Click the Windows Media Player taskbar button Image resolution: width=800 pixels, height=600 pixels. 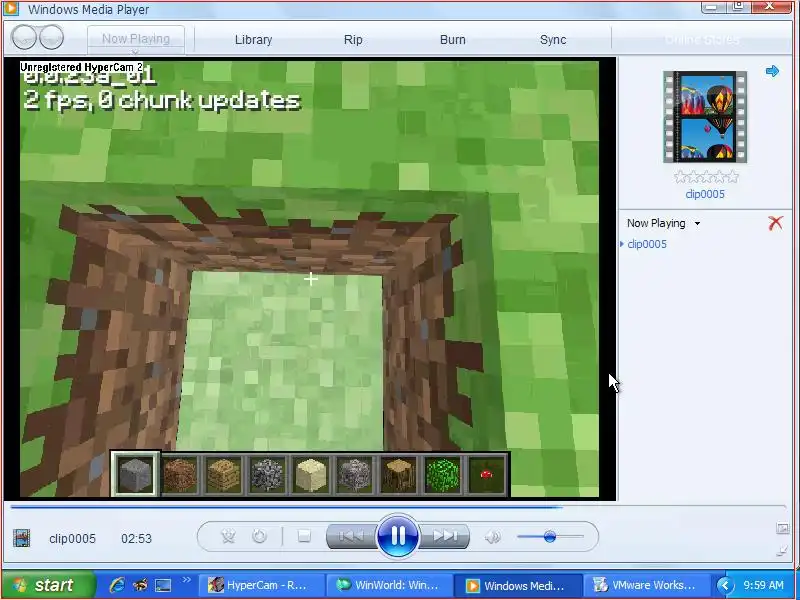point(517,585)
